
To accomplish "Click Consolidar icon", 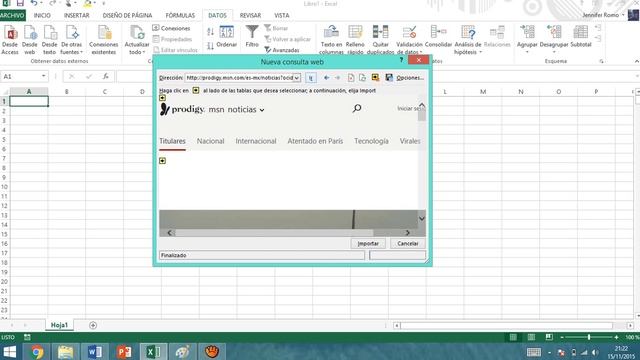I will [438, 36].
